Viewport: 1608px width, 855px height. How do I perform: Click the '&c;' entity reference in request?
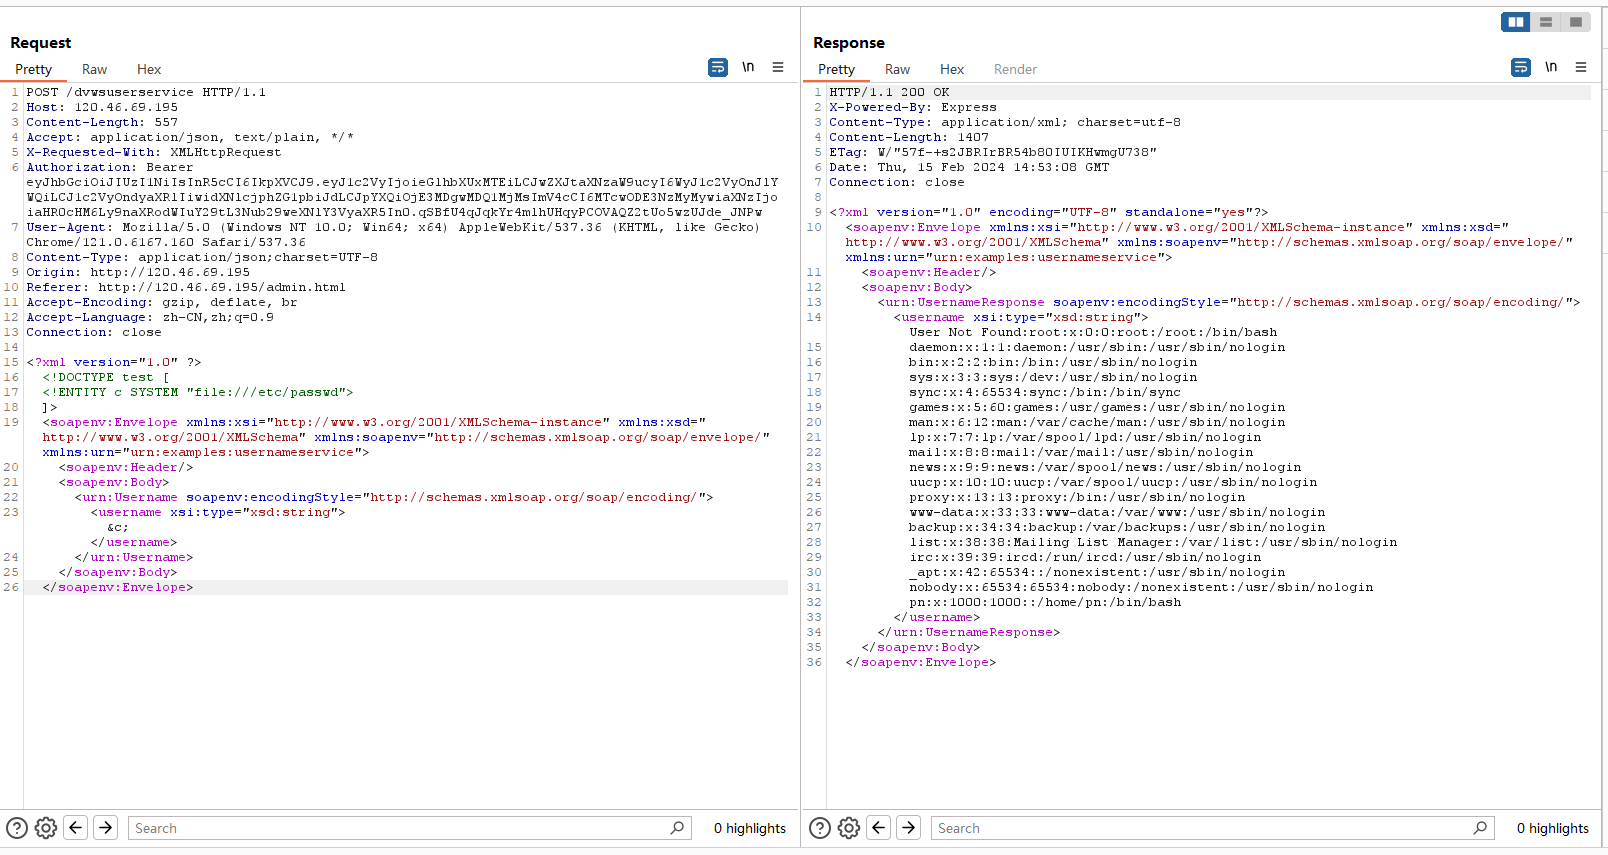(118, 527)
